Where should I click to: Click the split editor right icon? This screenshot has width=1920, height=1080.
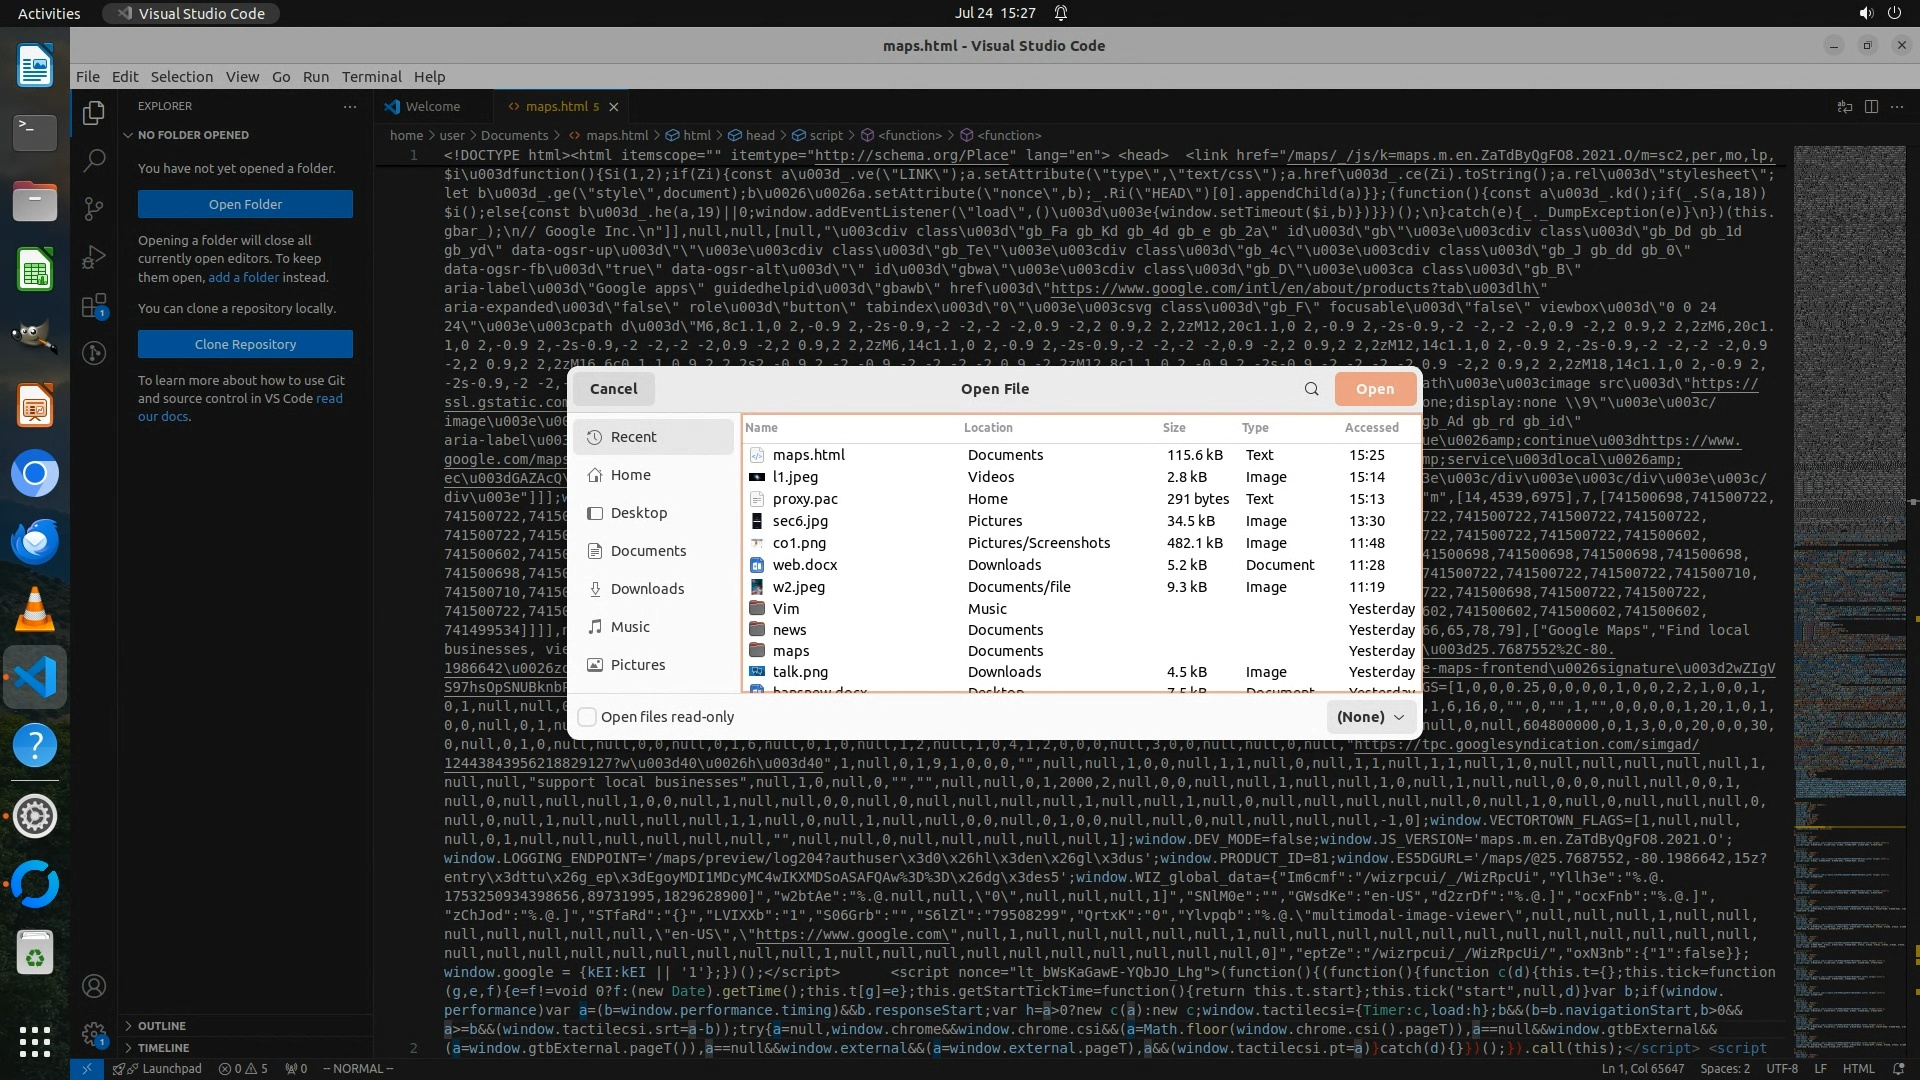[1871, 107]
